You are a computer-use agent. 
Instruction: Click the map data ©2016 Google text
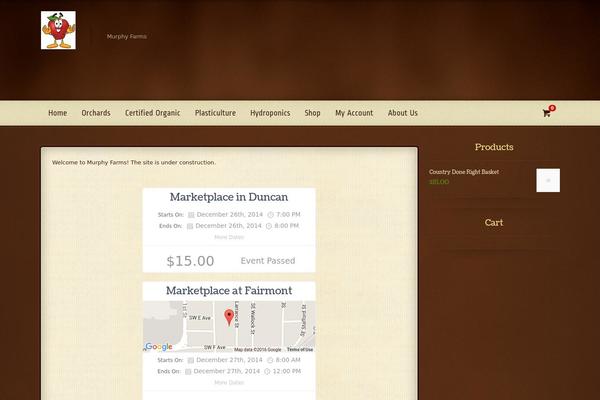pyautogui.click(x=258, y=349)
